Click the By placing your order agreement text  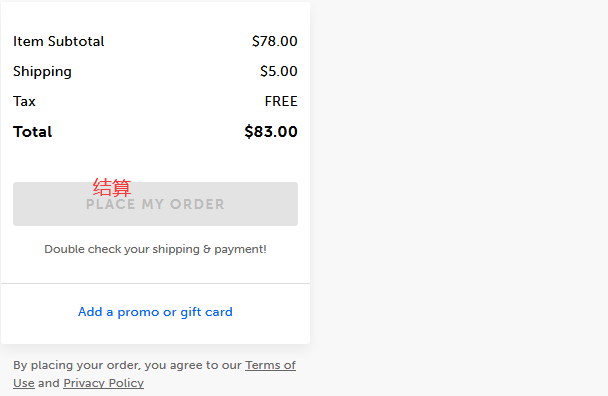(x=127, y=365)
